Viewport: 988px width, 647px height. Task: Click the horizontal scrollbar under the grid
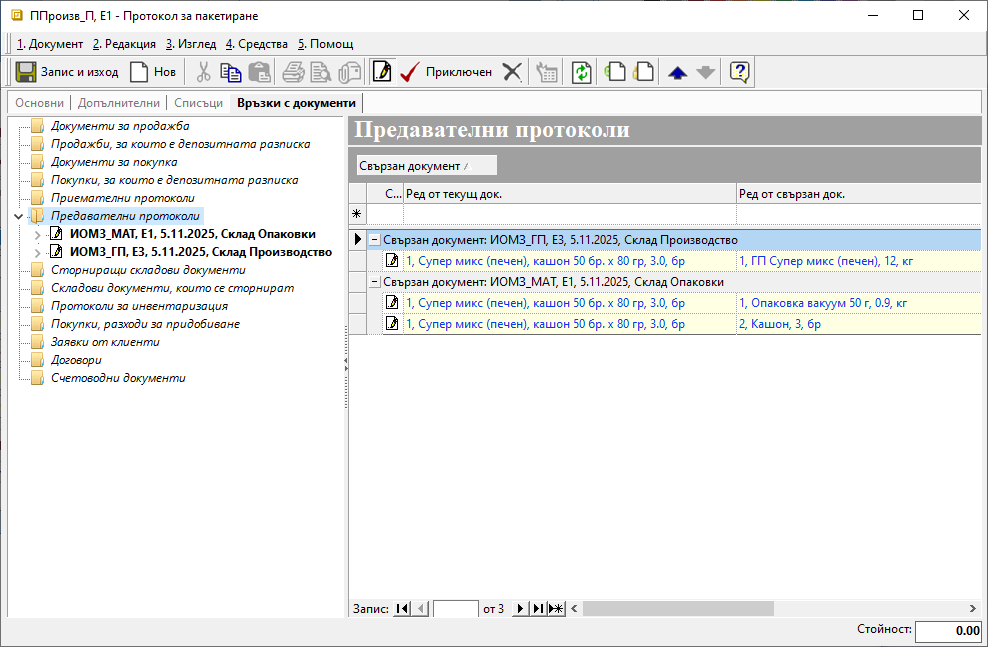coord(770,608)
